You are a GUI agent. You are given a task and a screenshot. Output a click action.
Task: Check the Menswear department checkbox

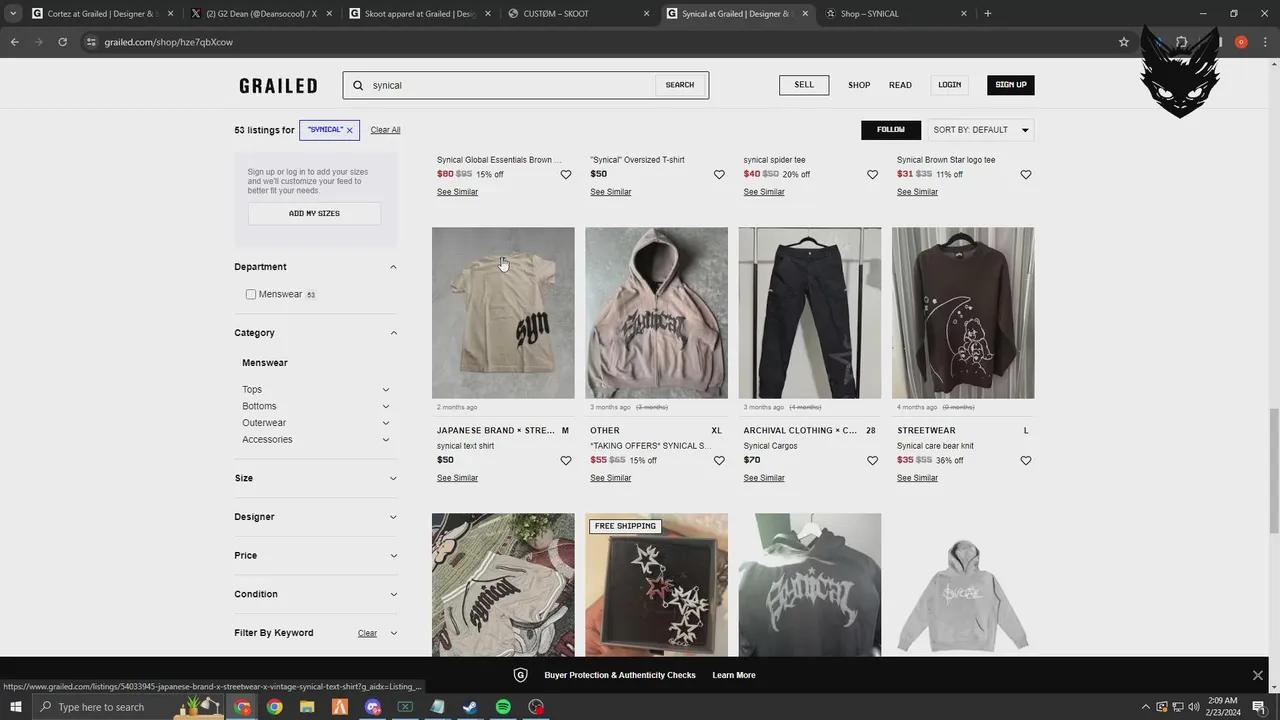(251, 294)
